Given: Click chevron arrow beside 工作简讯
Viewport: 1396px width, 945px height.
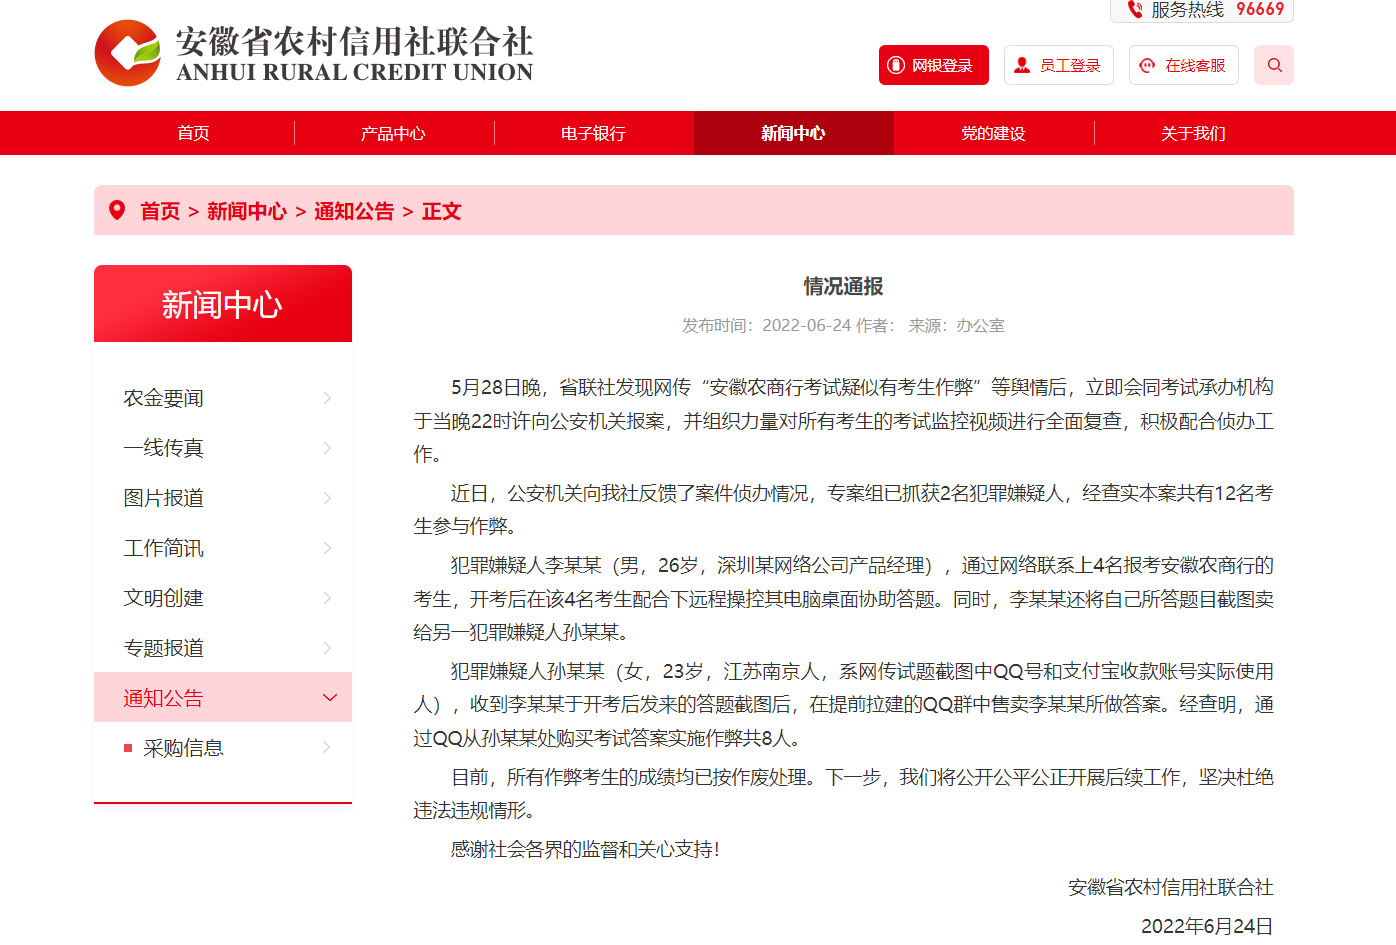Looking at the screenshot, I should pos(327,548).
